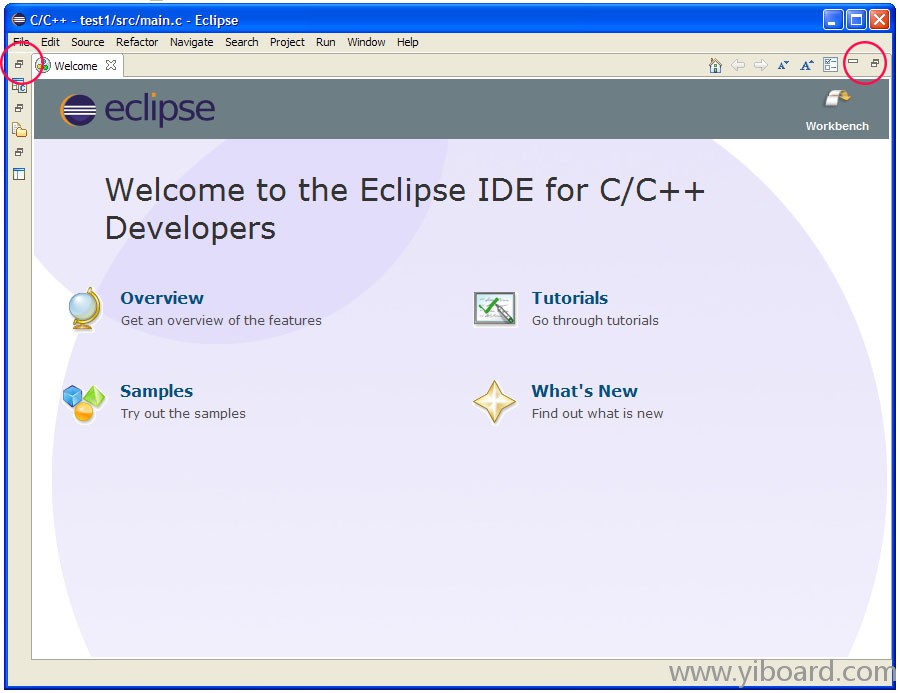Viewport: 900px width, 693px height.
Task: Open the Eclipse title bar system icon
Action: pos(18,20)
